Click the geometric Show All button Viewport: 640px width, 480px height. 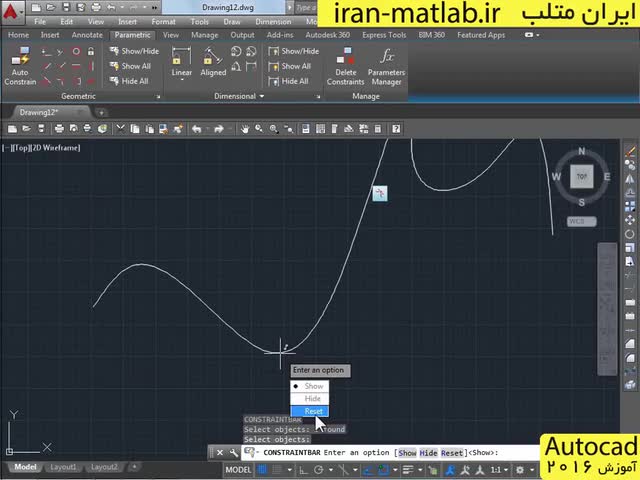(130, 66)
